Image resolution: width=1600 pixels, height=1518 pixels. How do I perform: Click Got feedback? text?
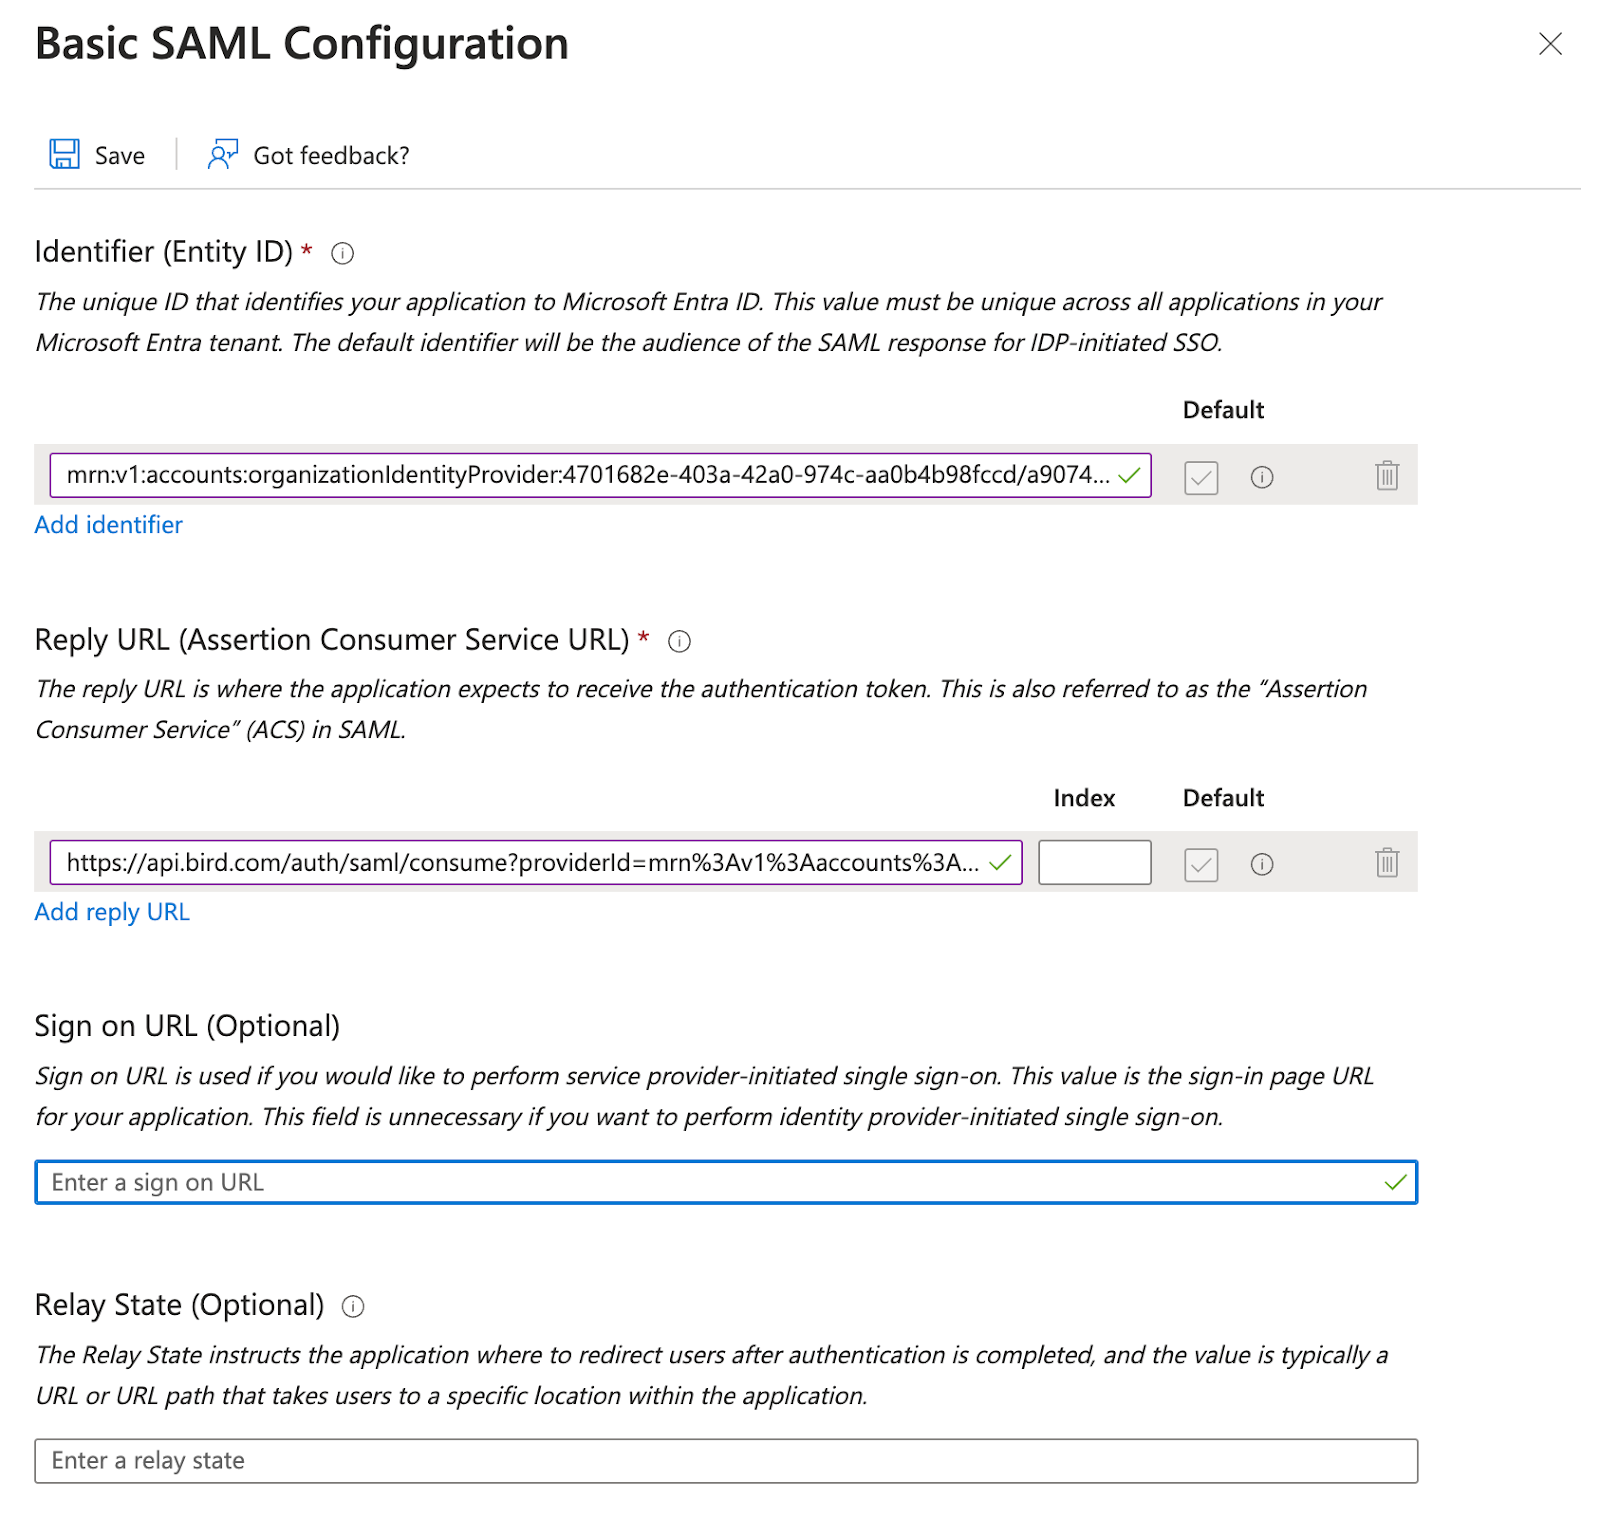[x=331, y=156]
